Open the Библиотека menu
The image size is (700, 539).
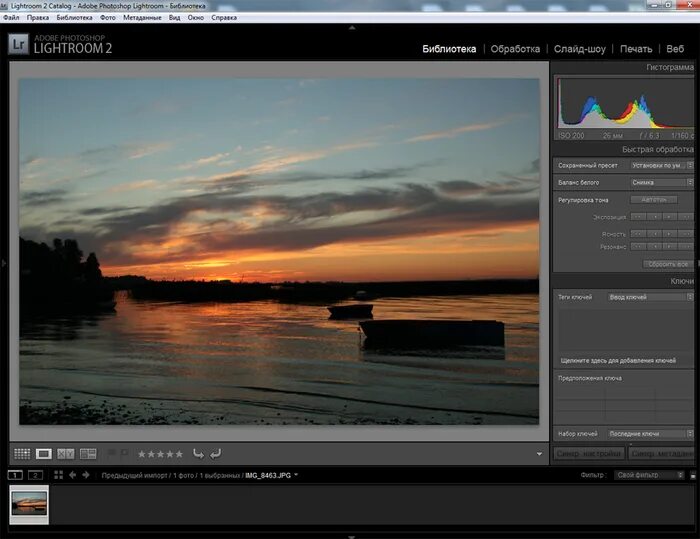[x=75, y=17]
